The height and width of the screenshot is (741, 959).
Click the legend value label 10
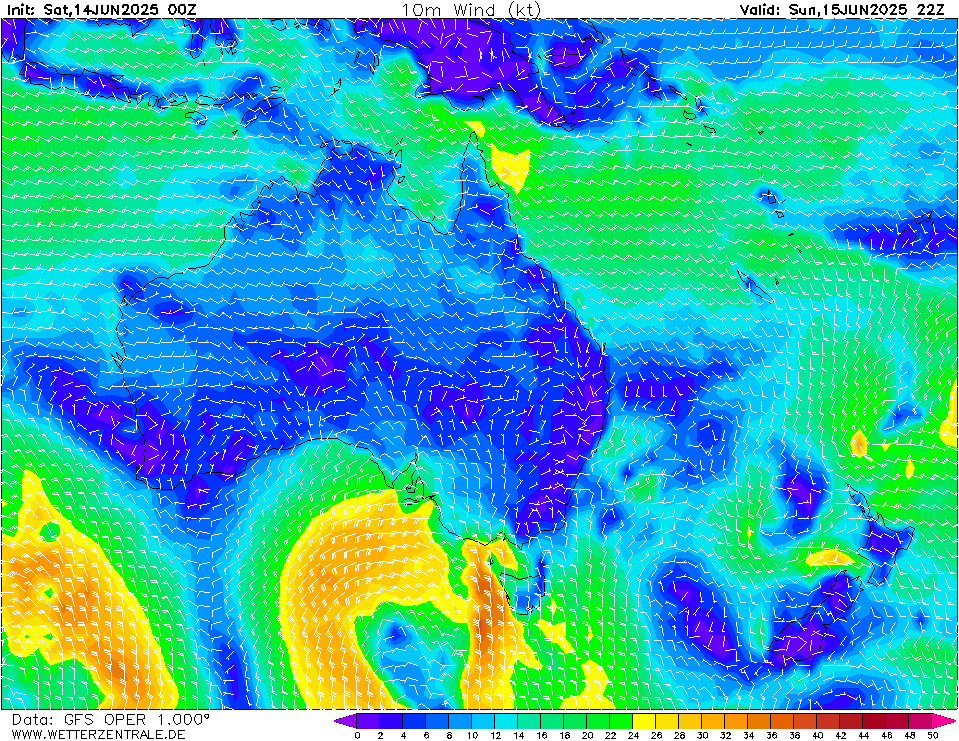point(472,735)
